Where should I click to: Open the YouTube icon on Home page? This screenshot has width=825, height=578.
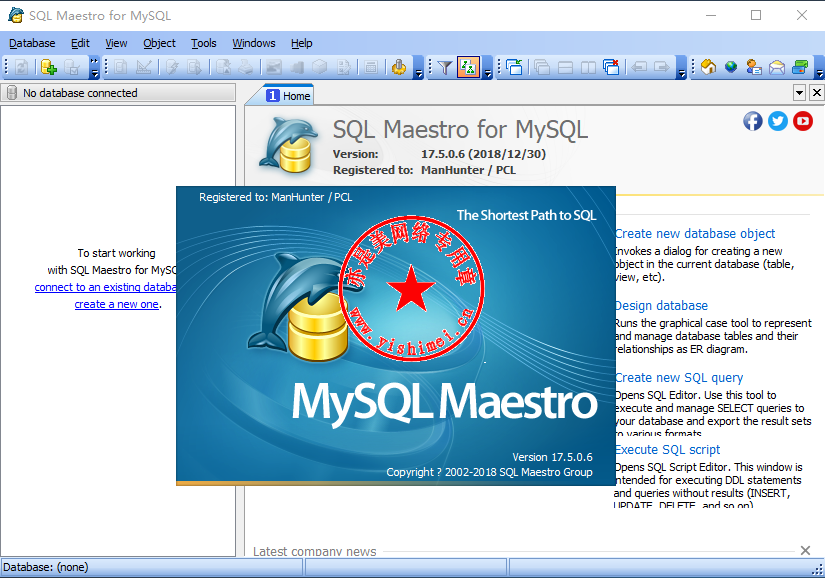[x=803, y=121]
